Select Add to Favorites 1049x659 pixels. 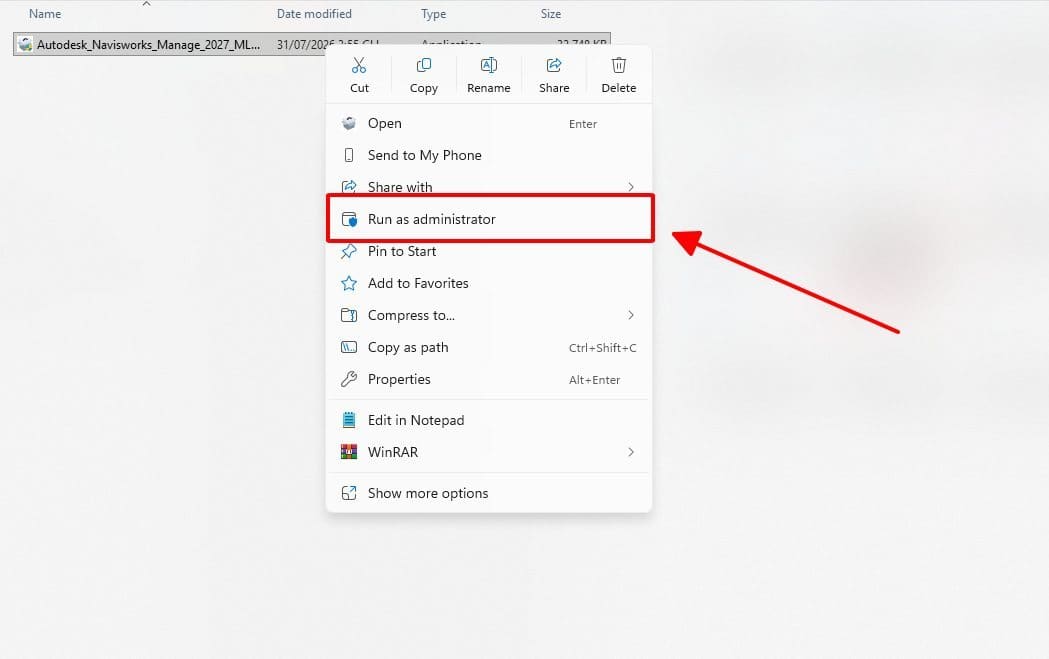click(488, 284)
